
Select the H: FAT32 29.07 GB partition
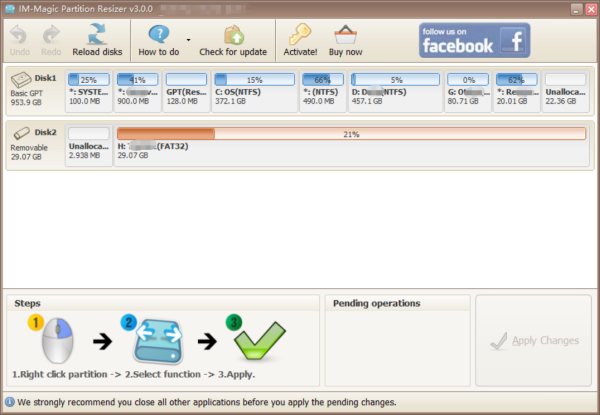click(x=351, y=145)
